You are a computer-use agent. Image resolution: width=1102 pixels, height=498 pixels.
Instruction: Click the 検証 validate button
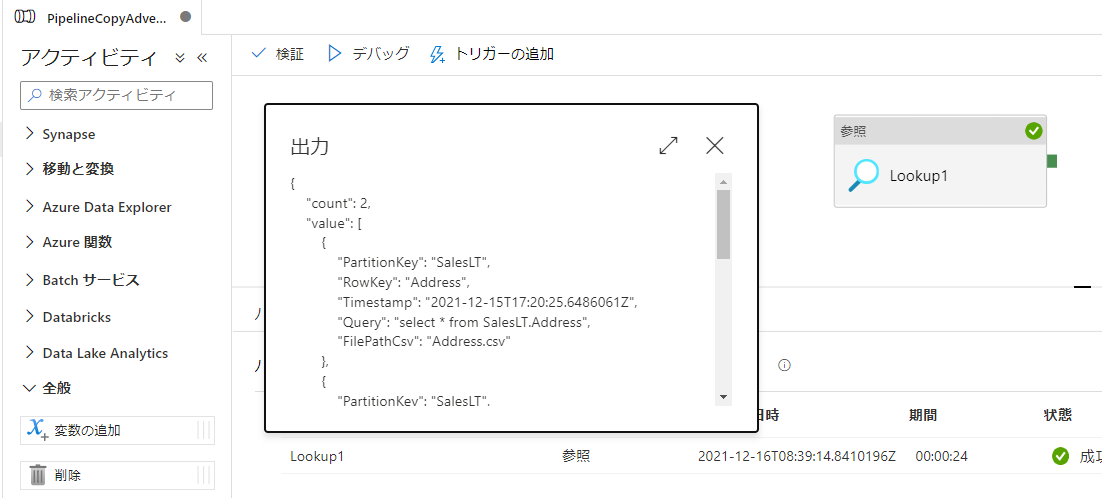(278, 54)
